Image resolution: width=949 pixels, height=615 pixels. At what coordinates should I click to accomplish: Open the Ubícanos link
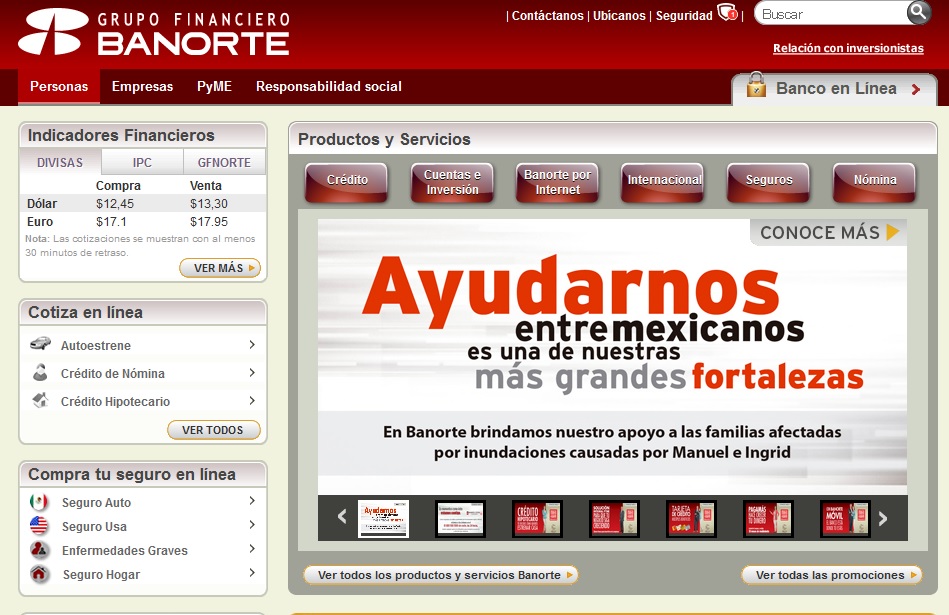[619, 16]
